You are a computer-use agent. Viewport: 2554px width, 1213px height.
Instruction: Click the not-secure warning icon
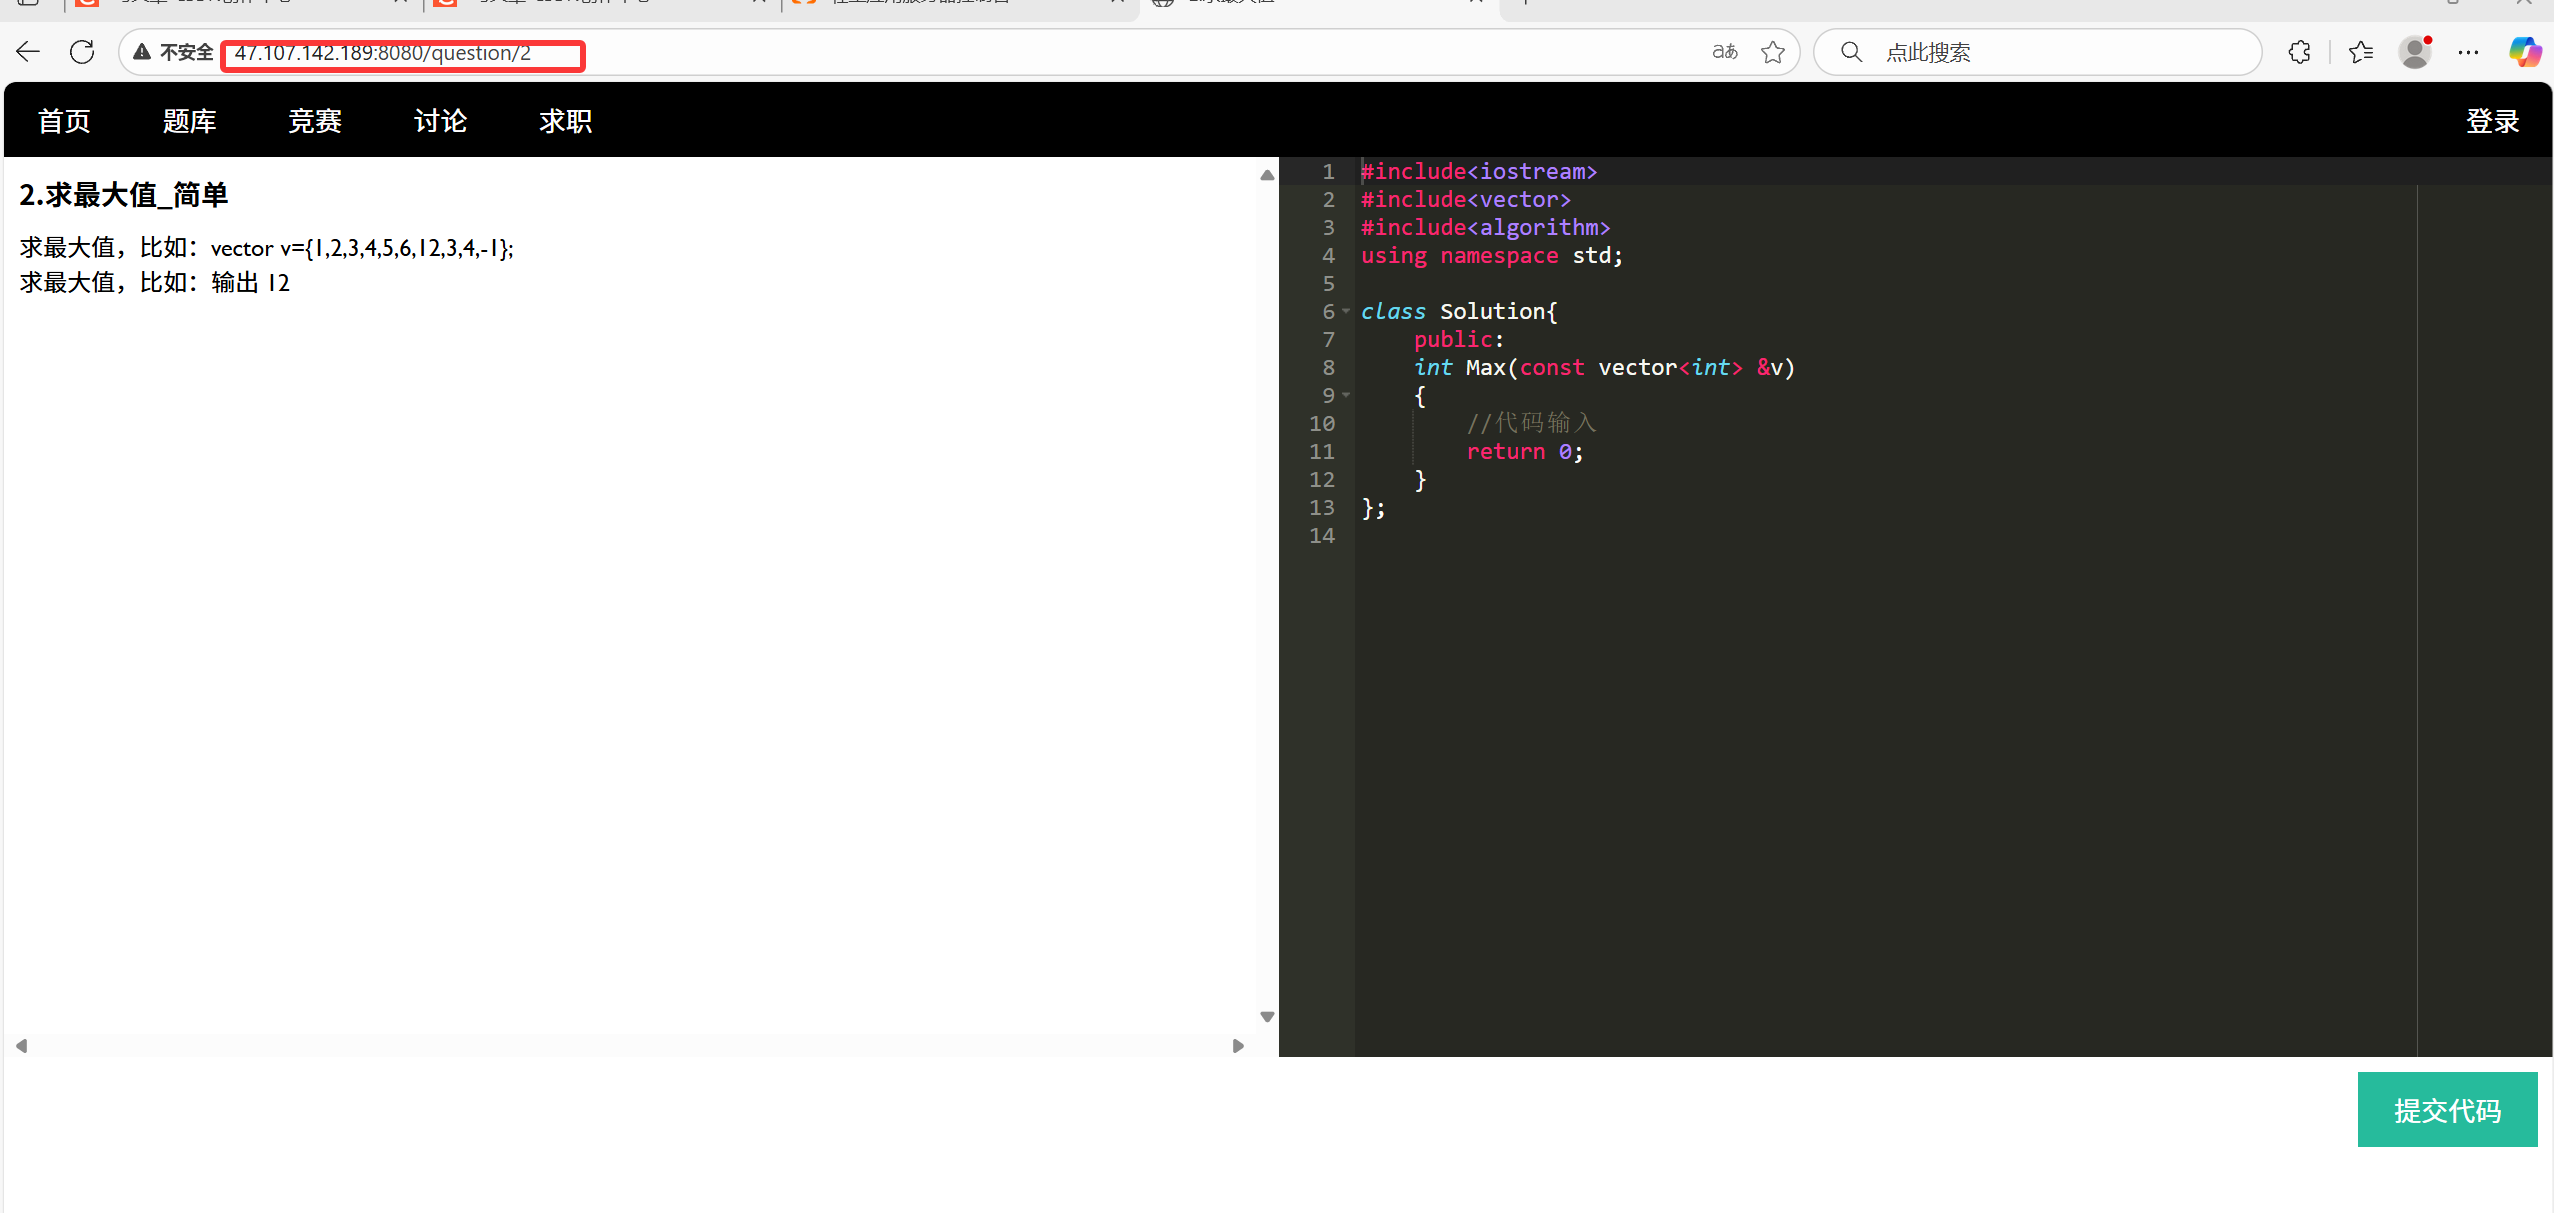click(142, 52)
